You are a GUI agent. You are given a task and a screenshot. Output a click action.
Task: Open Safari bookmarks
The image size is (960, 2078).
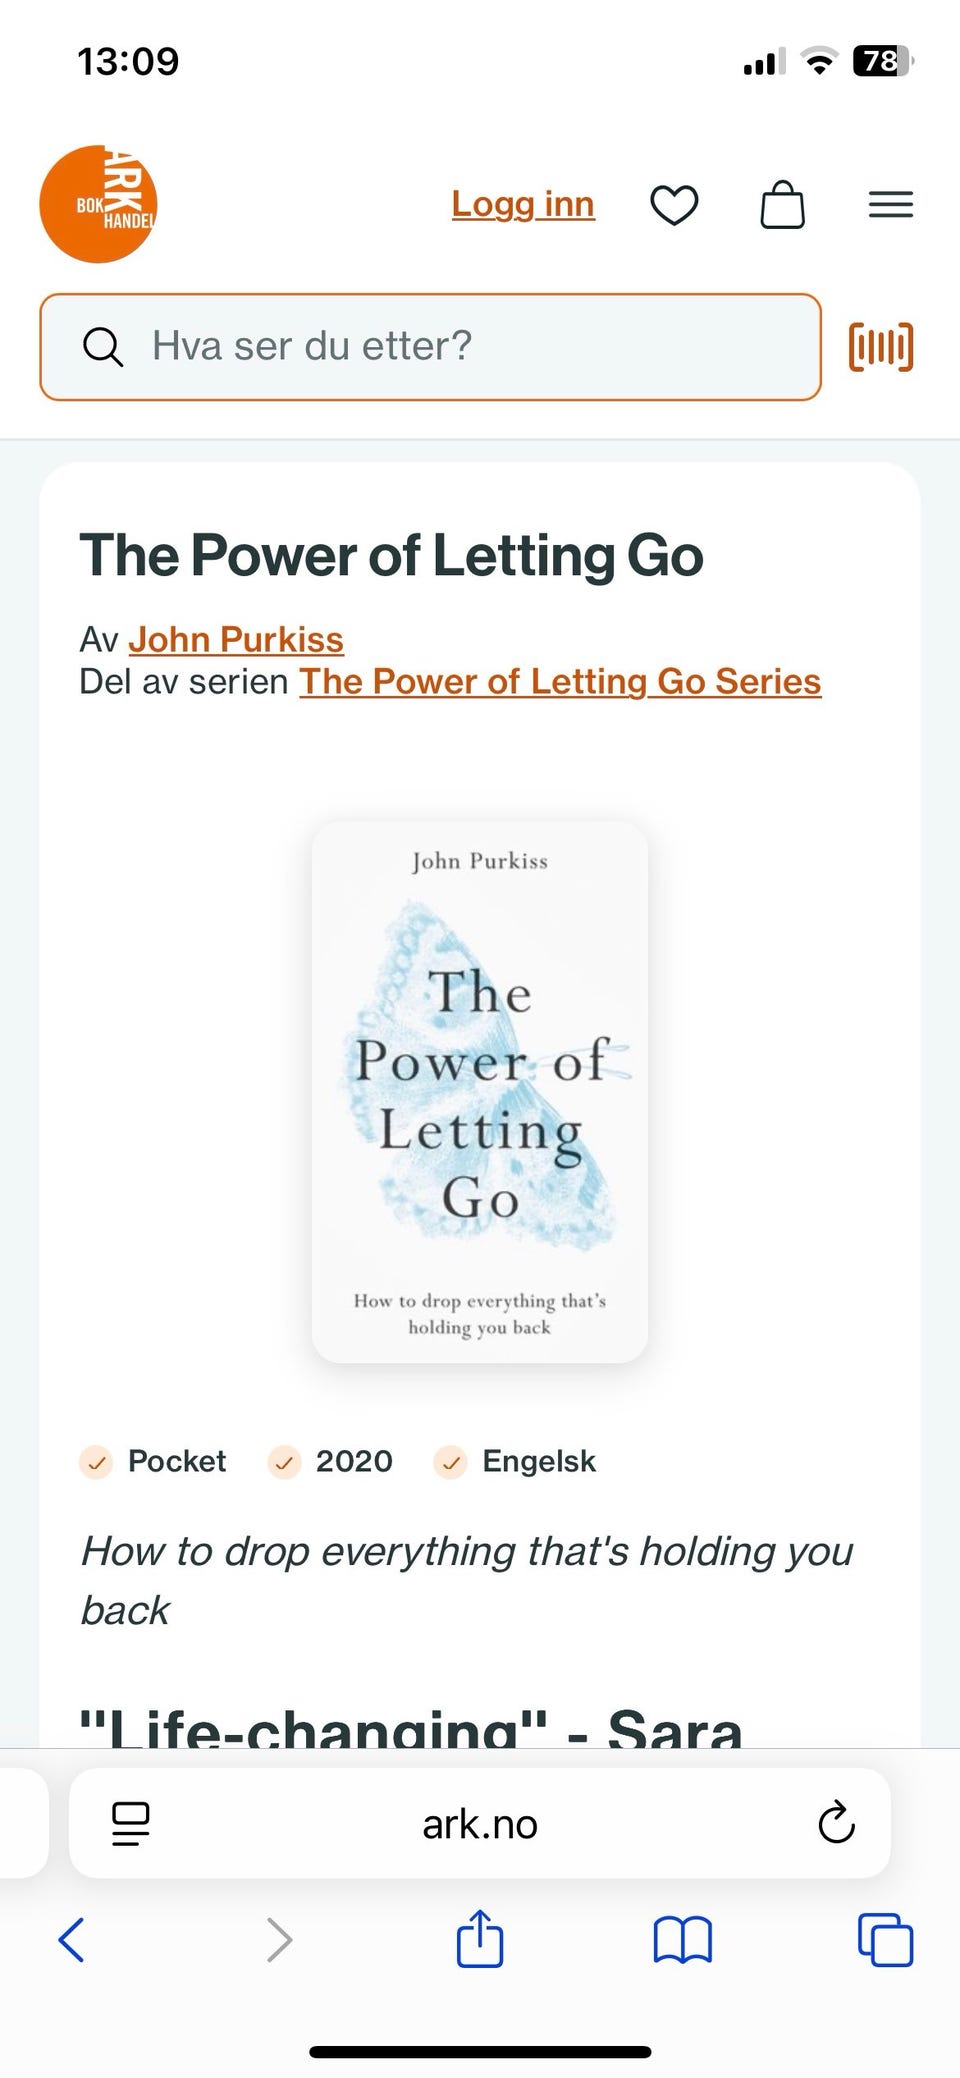(x=682, y=1940)
